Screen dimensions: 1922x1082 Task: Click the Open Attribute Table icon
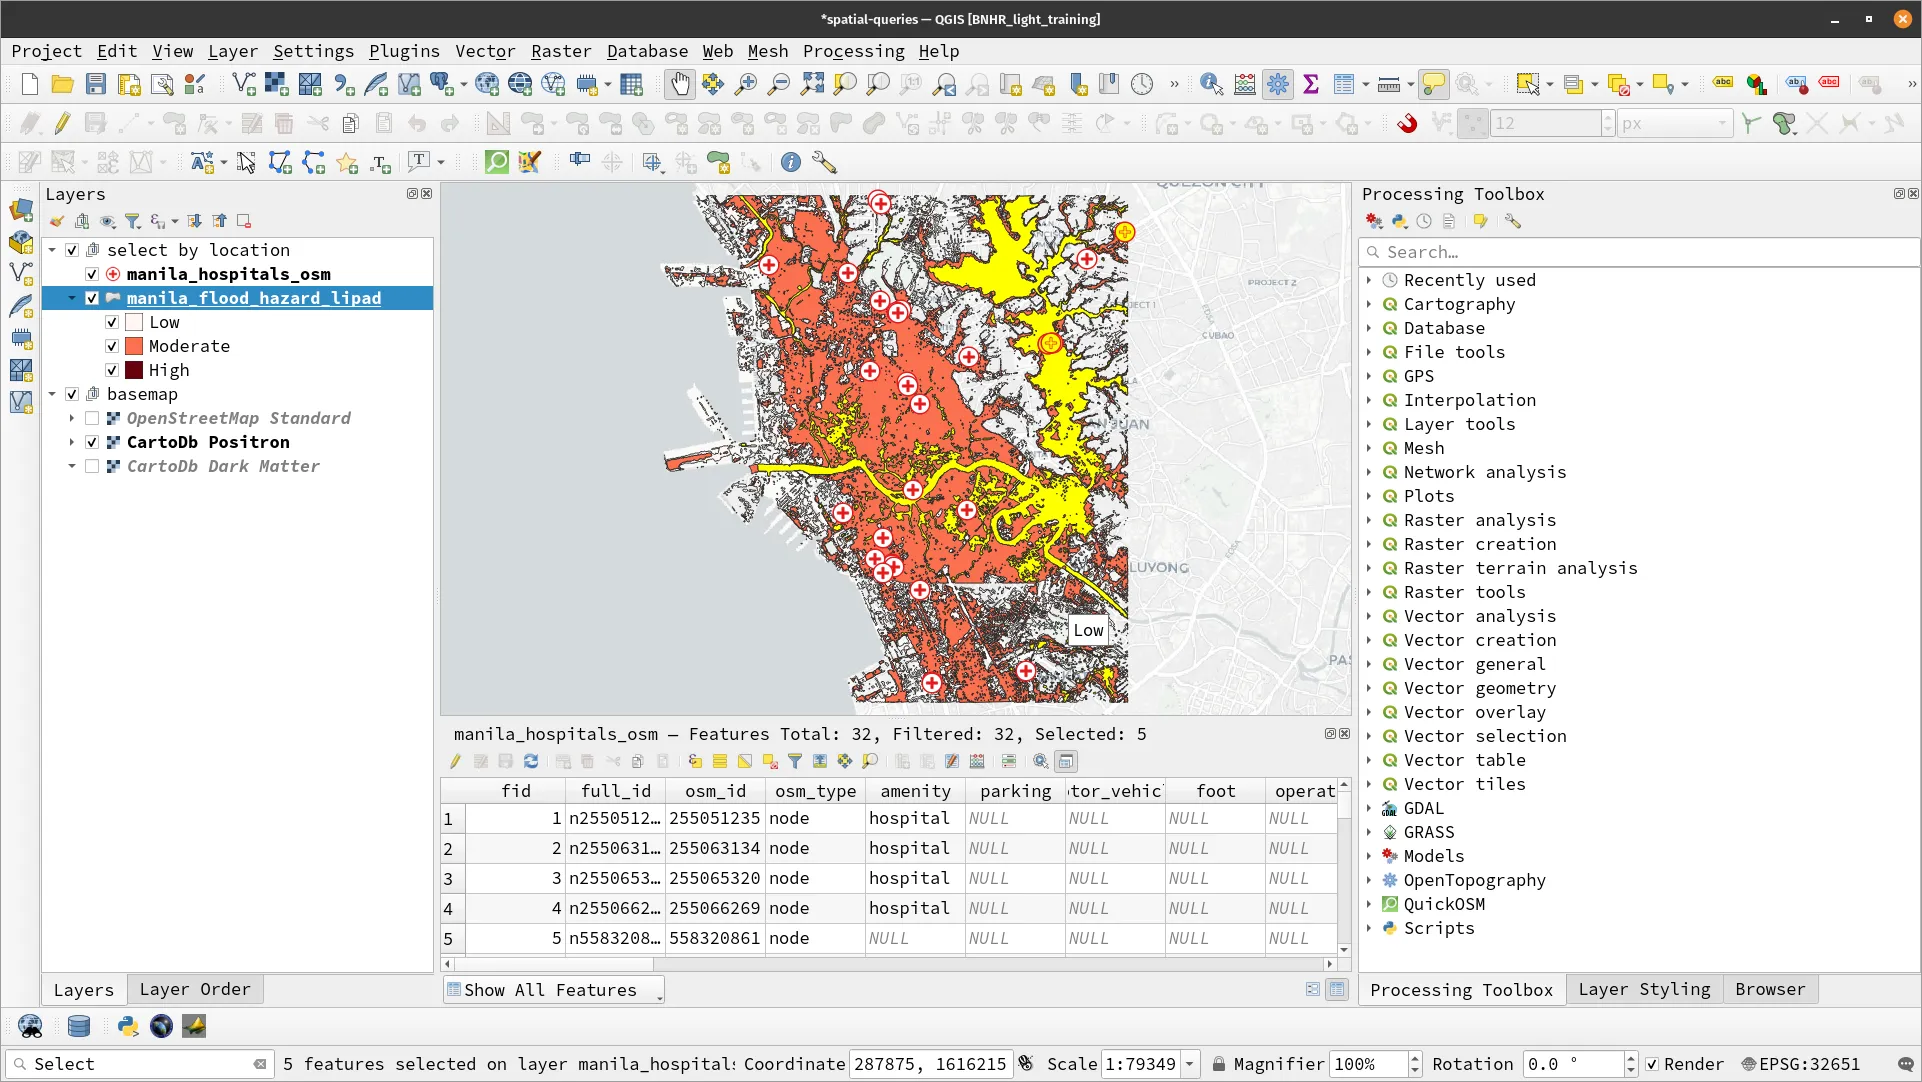pos(631,84)
